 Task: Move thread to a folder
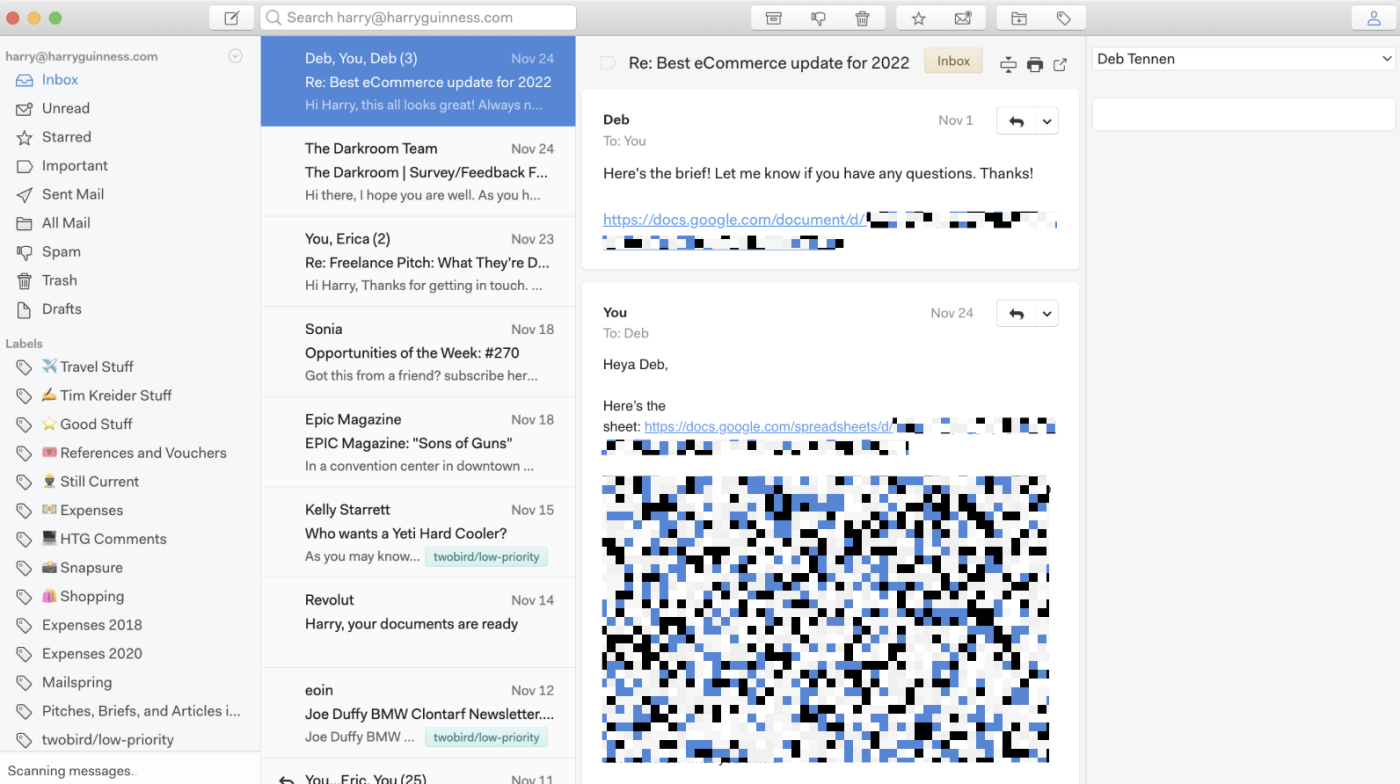click(1019, 18)
